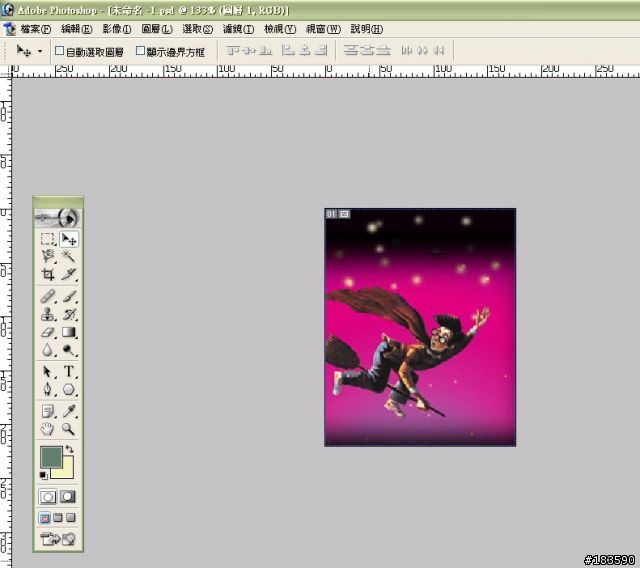Viewport: 640px width, 568px height.
Task: Select the Rectangular Marquee tool
Action: pyautogui.click(x=48, y=239)
